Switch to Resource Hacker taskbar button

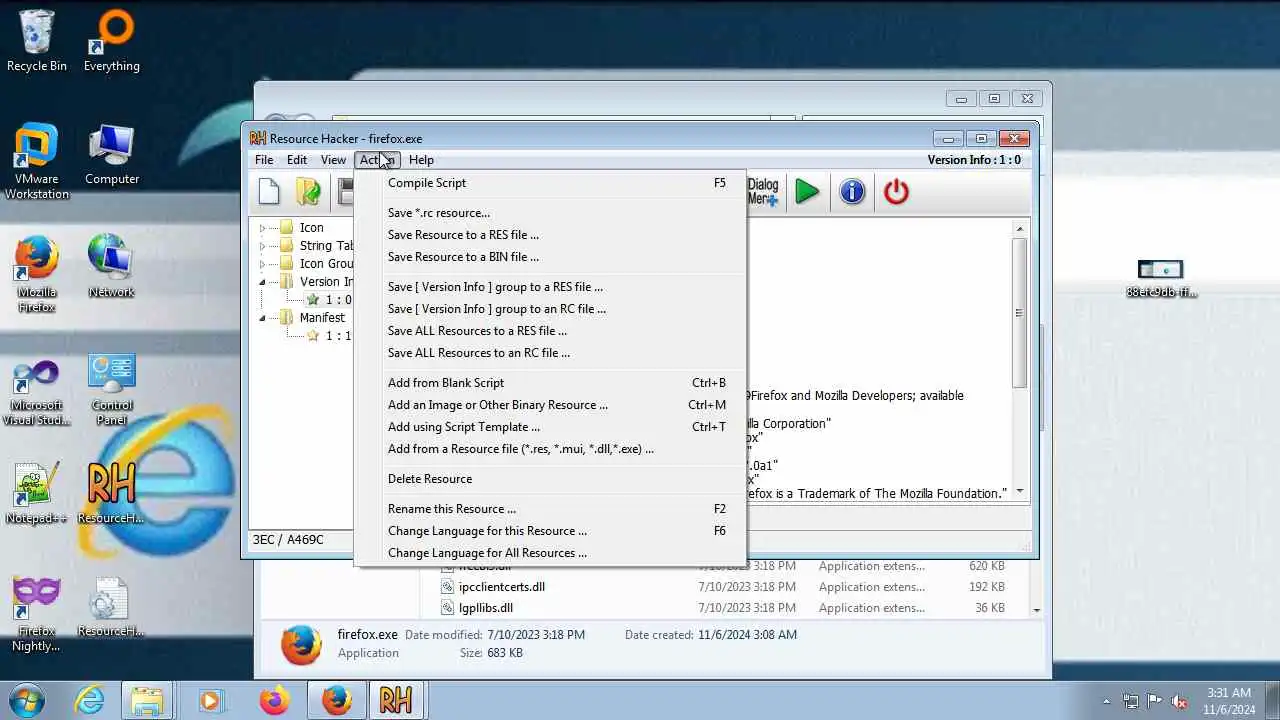click(x=396, y=700)
